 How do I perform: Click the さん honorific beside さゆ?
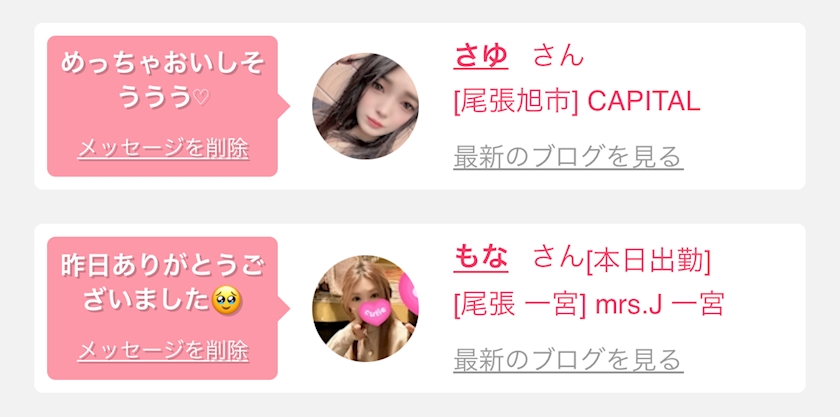[558, 56]
